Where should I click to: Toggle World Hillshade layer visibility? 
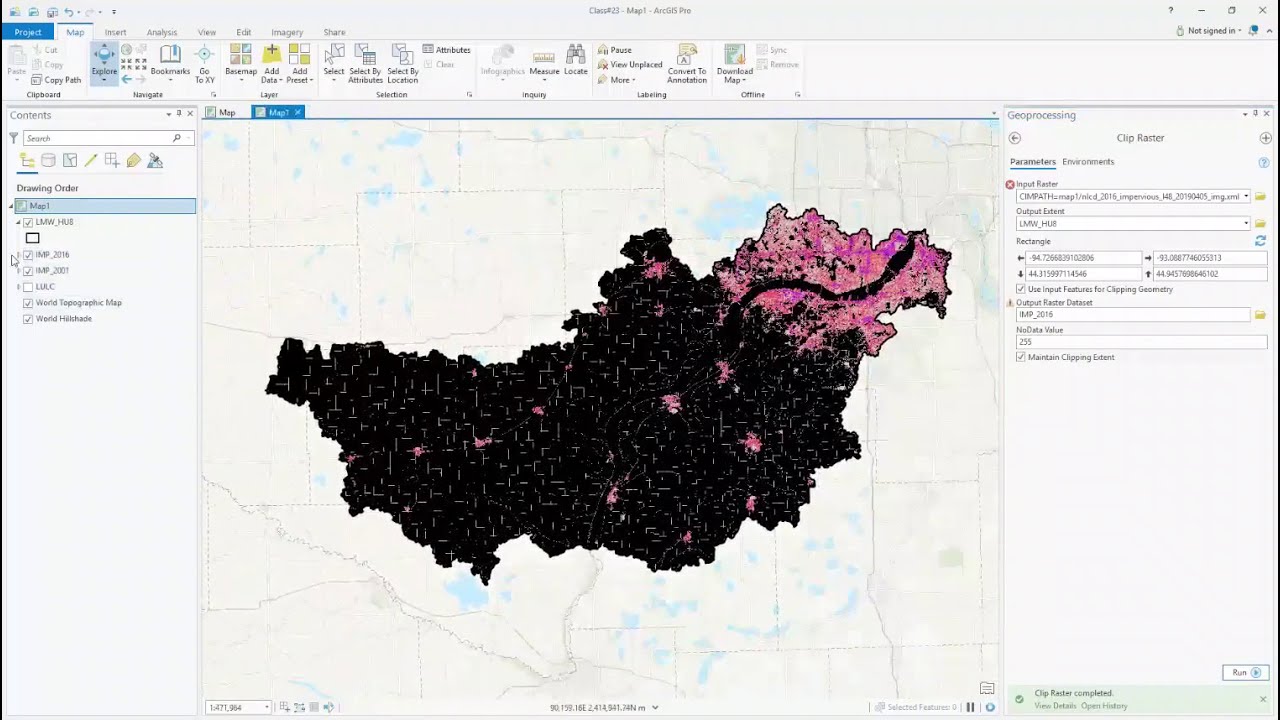click(28, 319)
